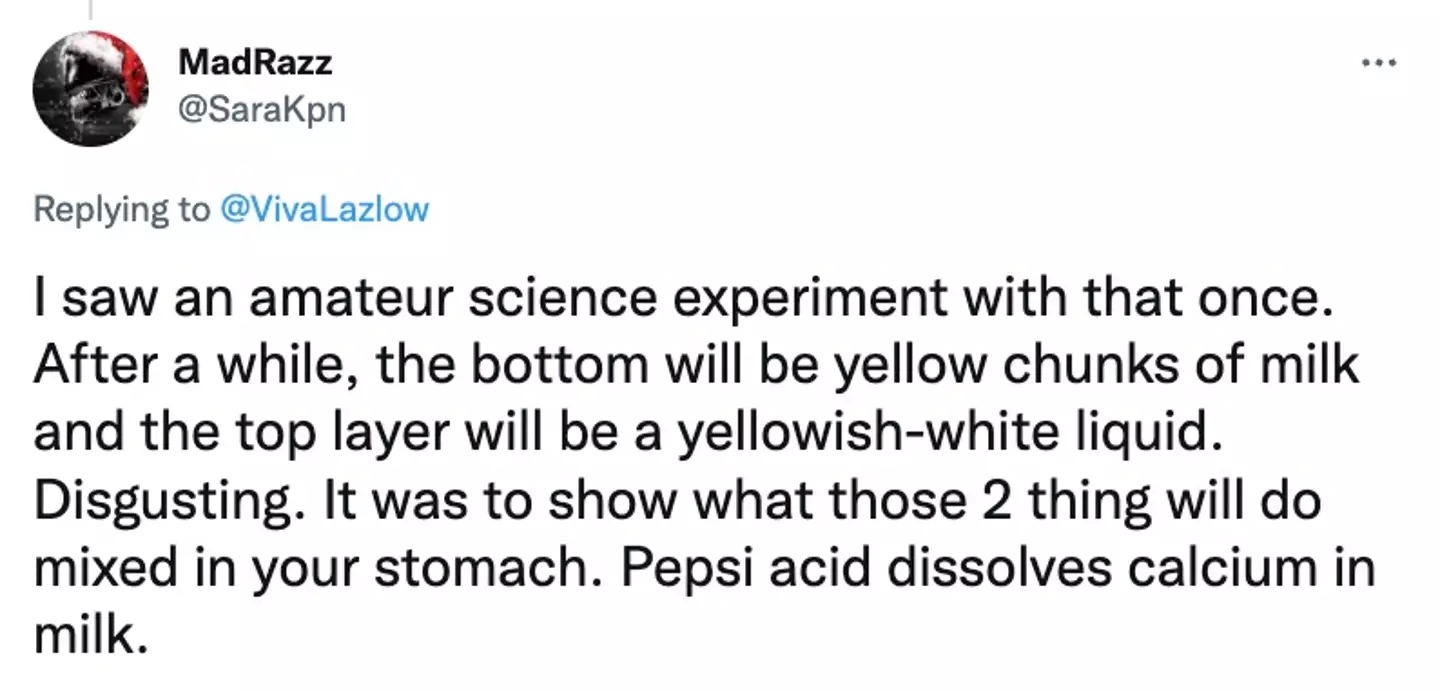
Task: Click the "Replying to" label
Action: (x=122, y=209)
